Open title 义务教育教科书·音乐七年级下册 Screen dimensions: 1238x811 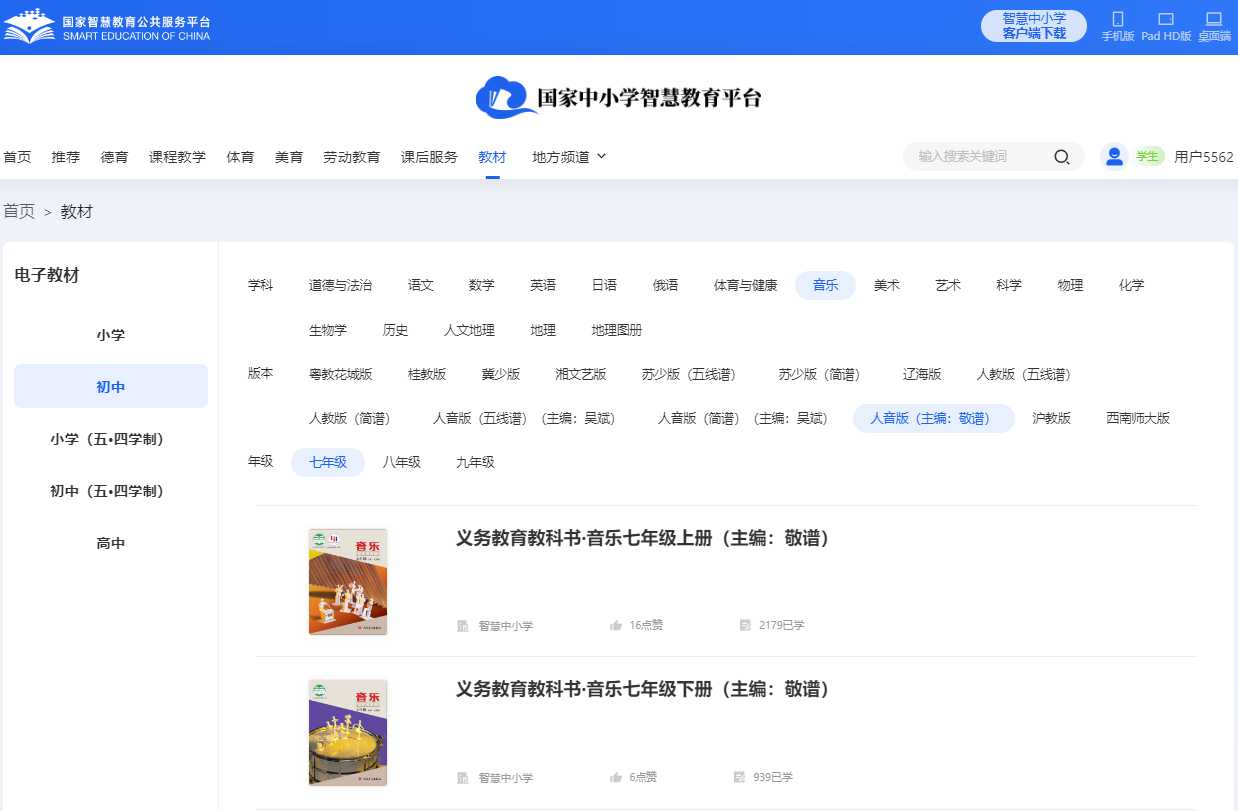644,689
